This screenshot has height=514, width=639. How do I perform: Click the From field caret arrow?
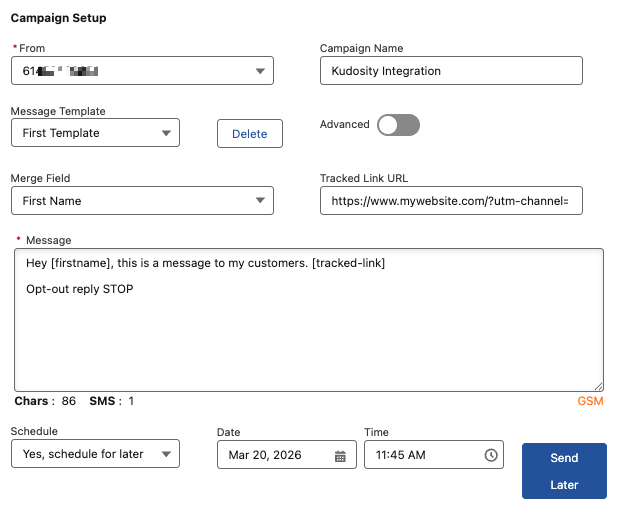click(x=260, y=71)
